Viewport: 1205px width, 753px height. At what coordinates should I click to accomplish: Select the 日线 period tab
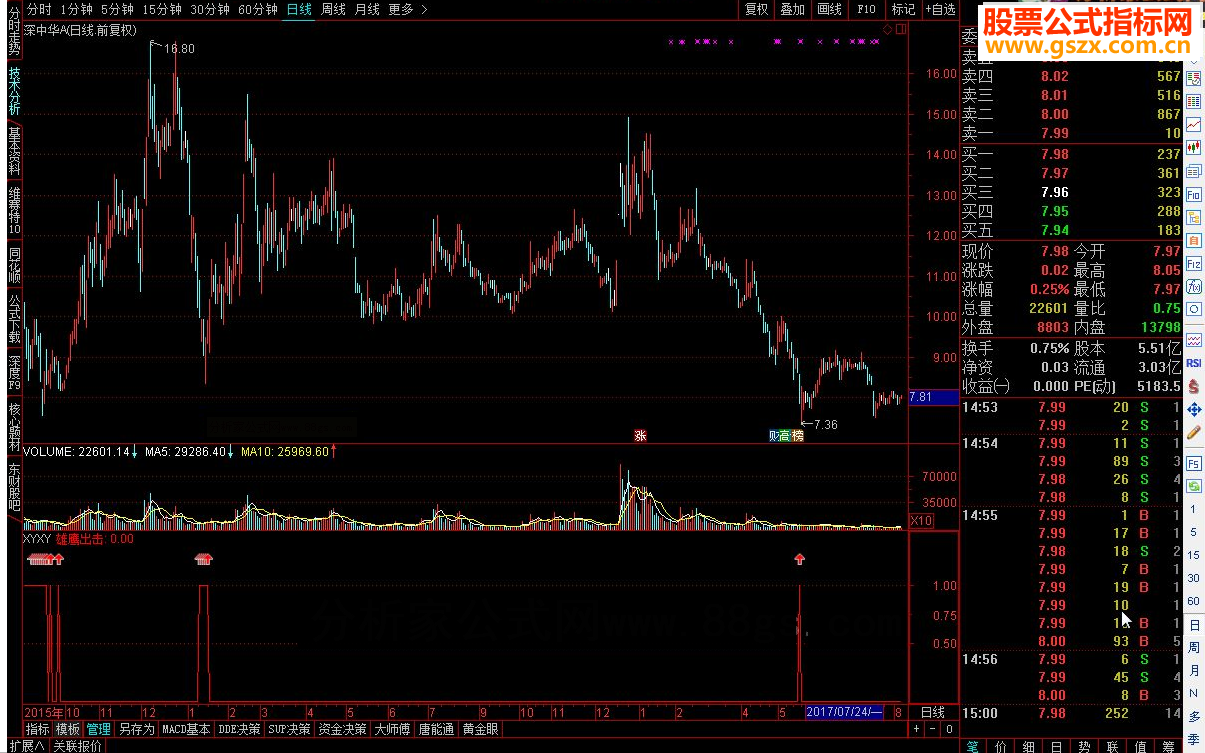[x=299, y=9]
